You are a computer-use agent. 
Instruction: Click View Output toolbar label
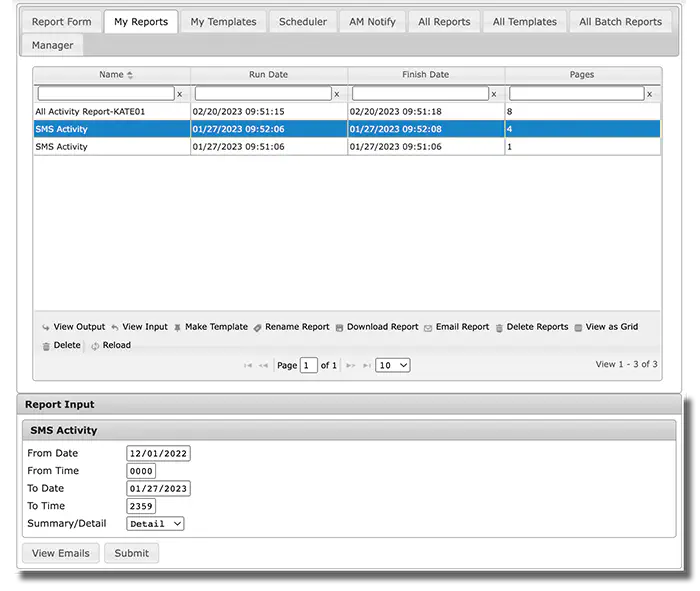(x=79, y=327)
